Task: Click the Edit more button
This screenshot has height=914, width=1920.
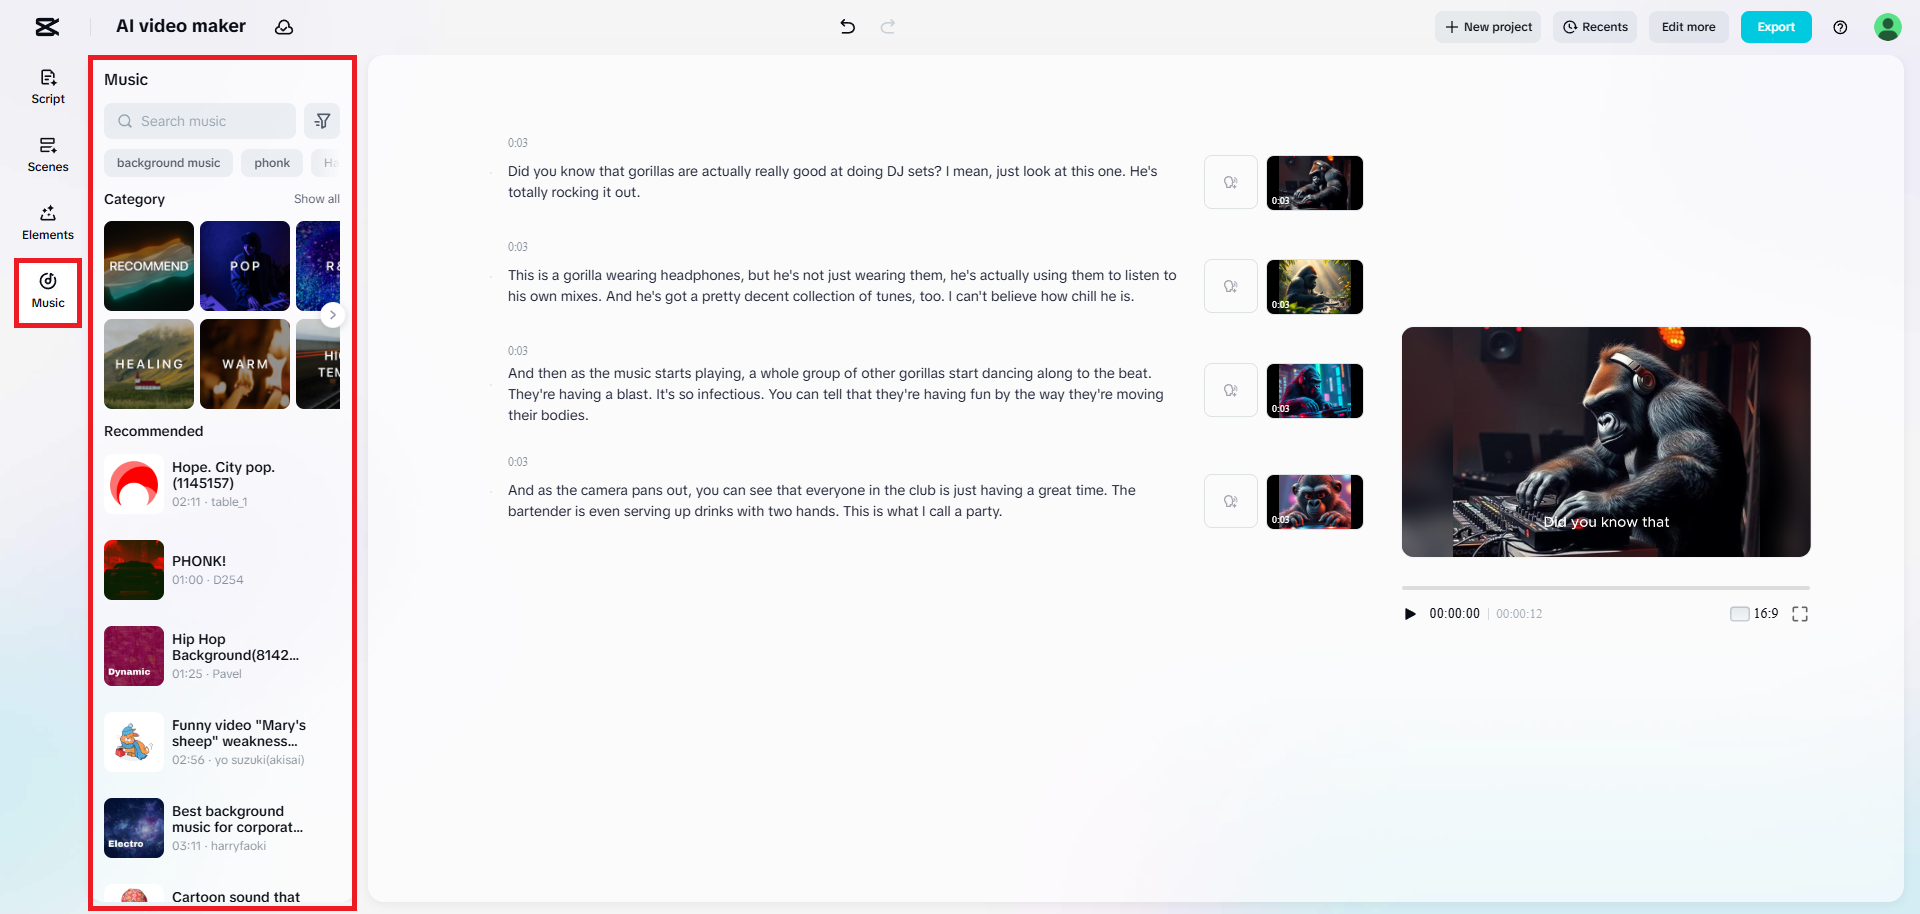Action: (1688, 27)
